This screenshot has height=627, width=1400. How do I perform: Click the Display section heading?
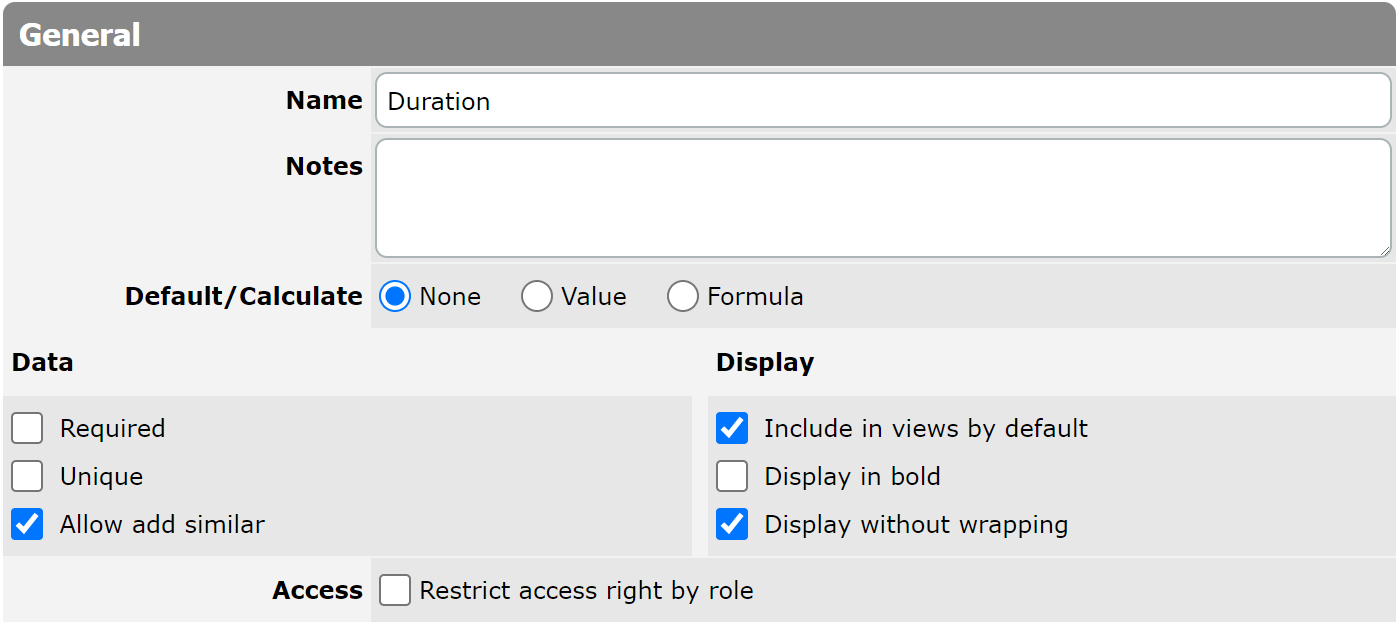click(x=765, y=362)
